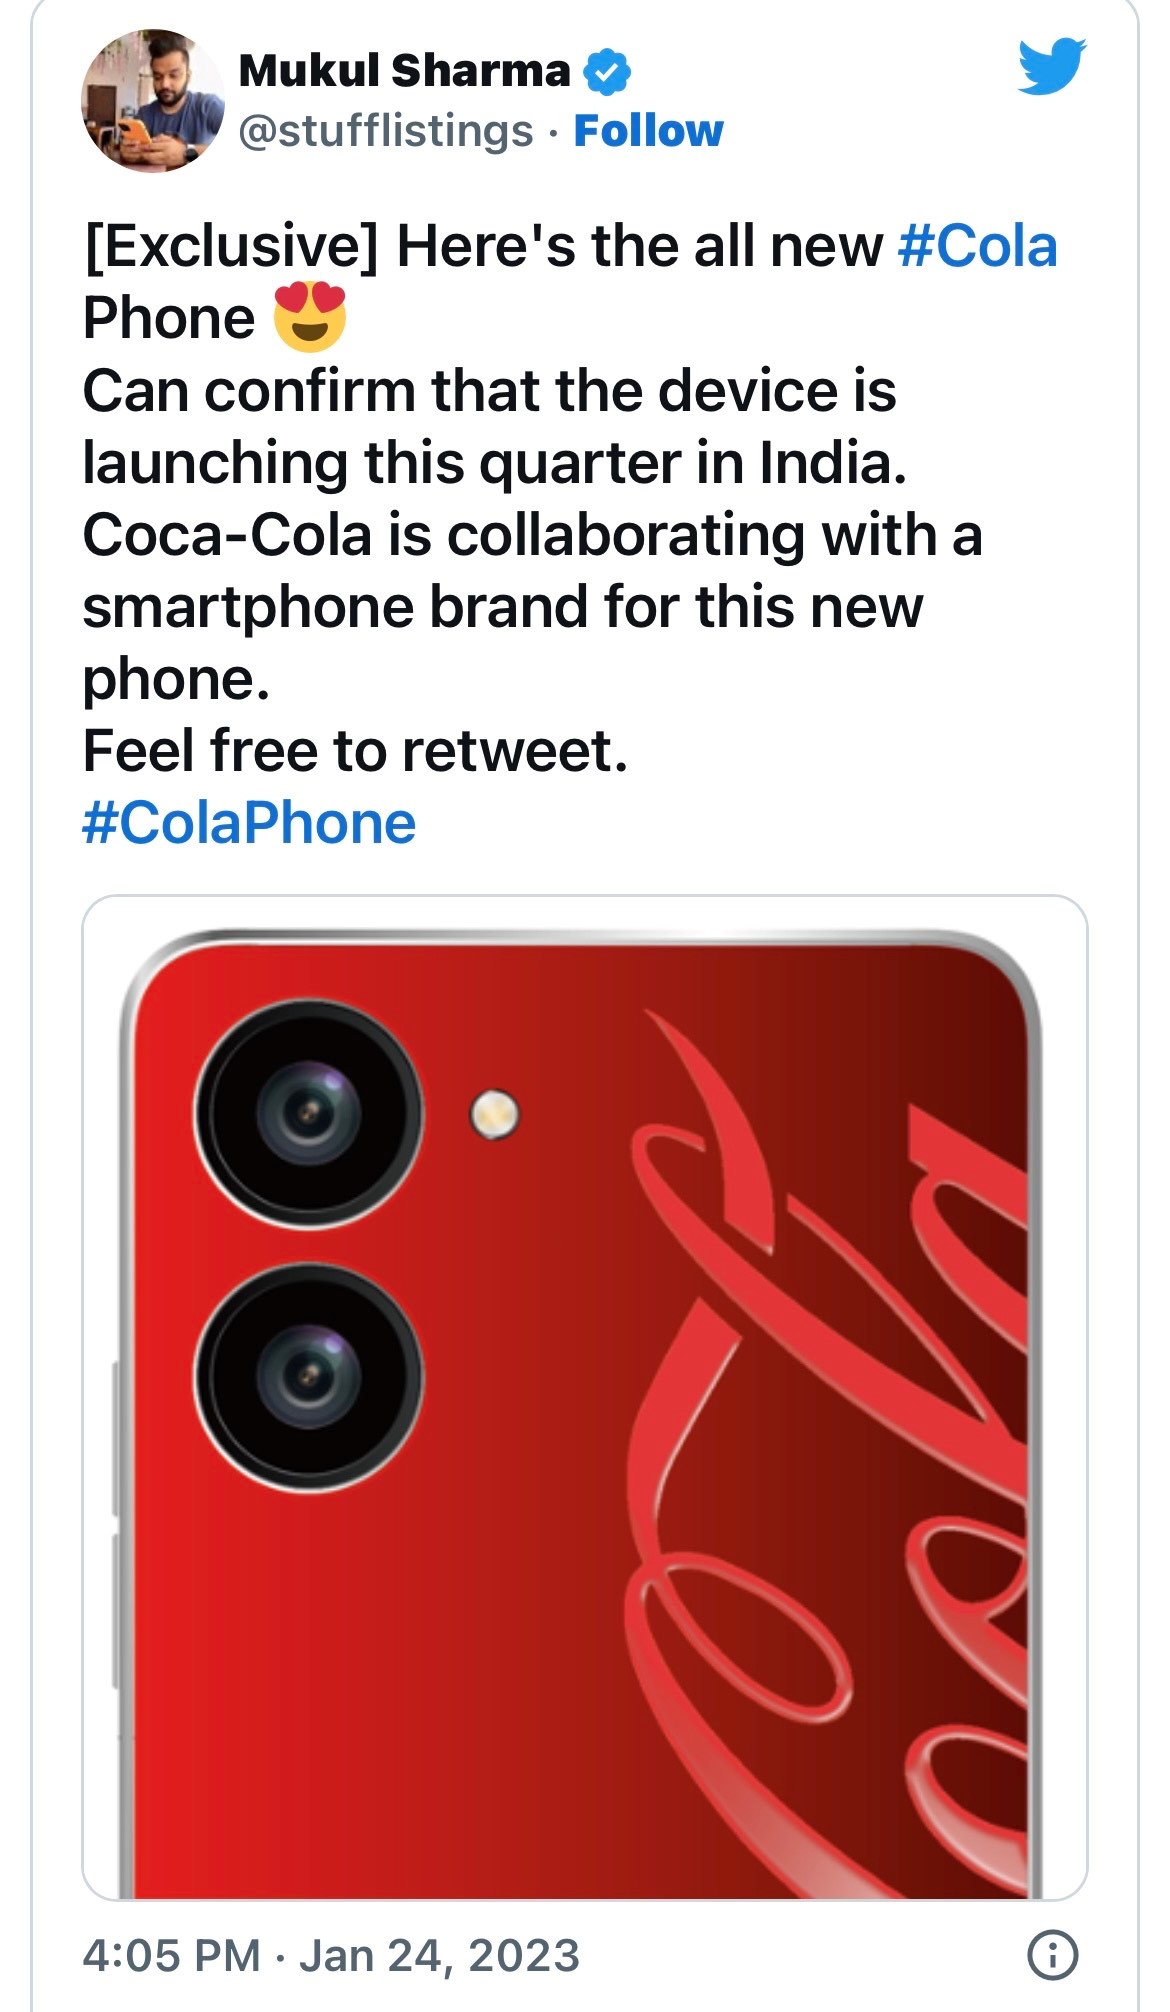Click the "Feel free to retweet." line

(355, 751)
